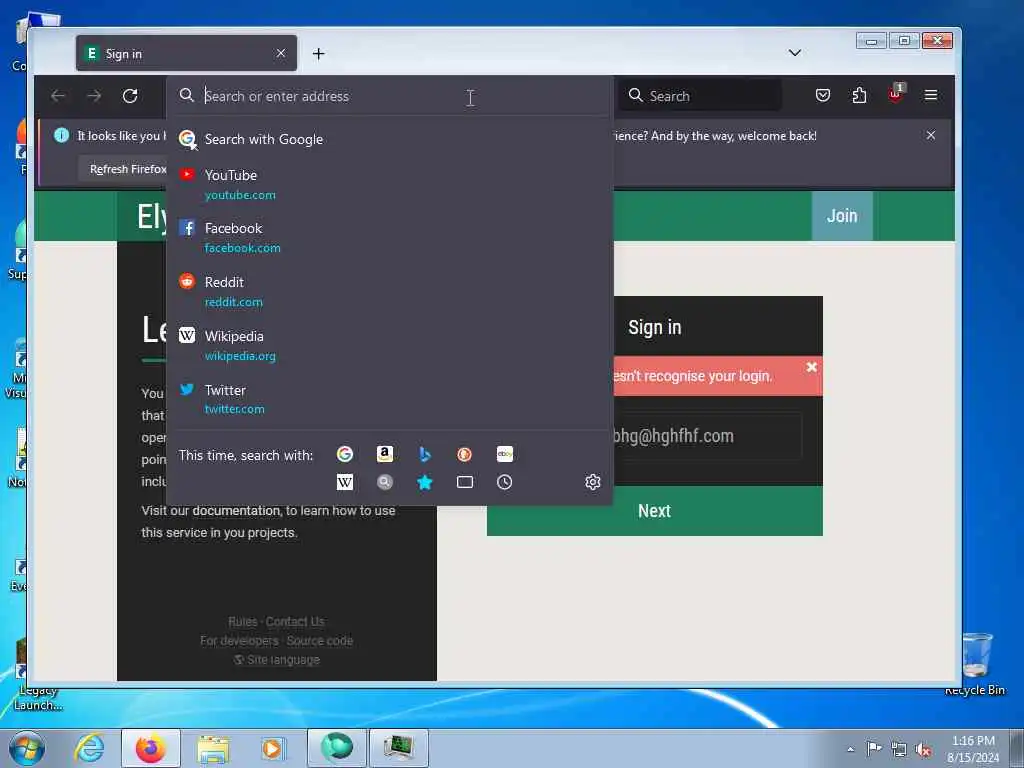The height and width of the screenshot is (768, 1024).
Task: Open the For developers footer link
Action: [239, 641]
